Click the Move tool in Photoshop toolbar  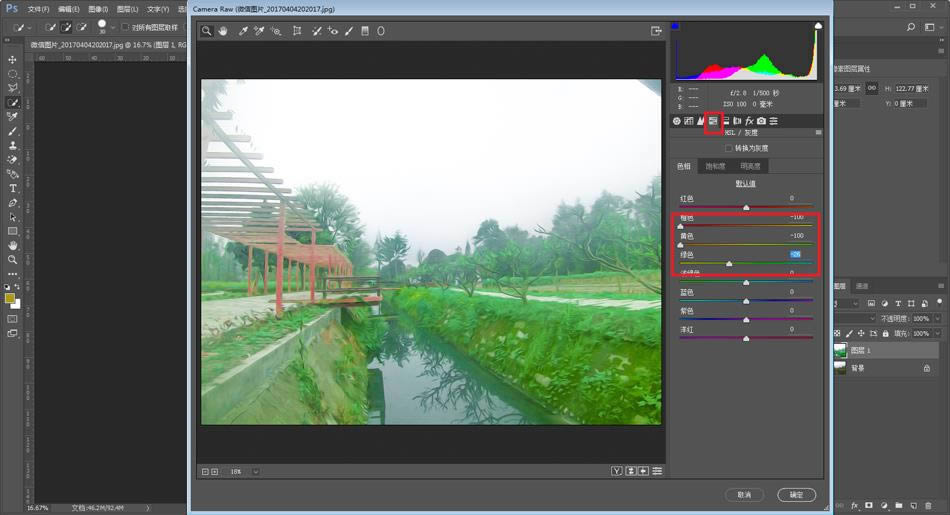coord(13,60)
